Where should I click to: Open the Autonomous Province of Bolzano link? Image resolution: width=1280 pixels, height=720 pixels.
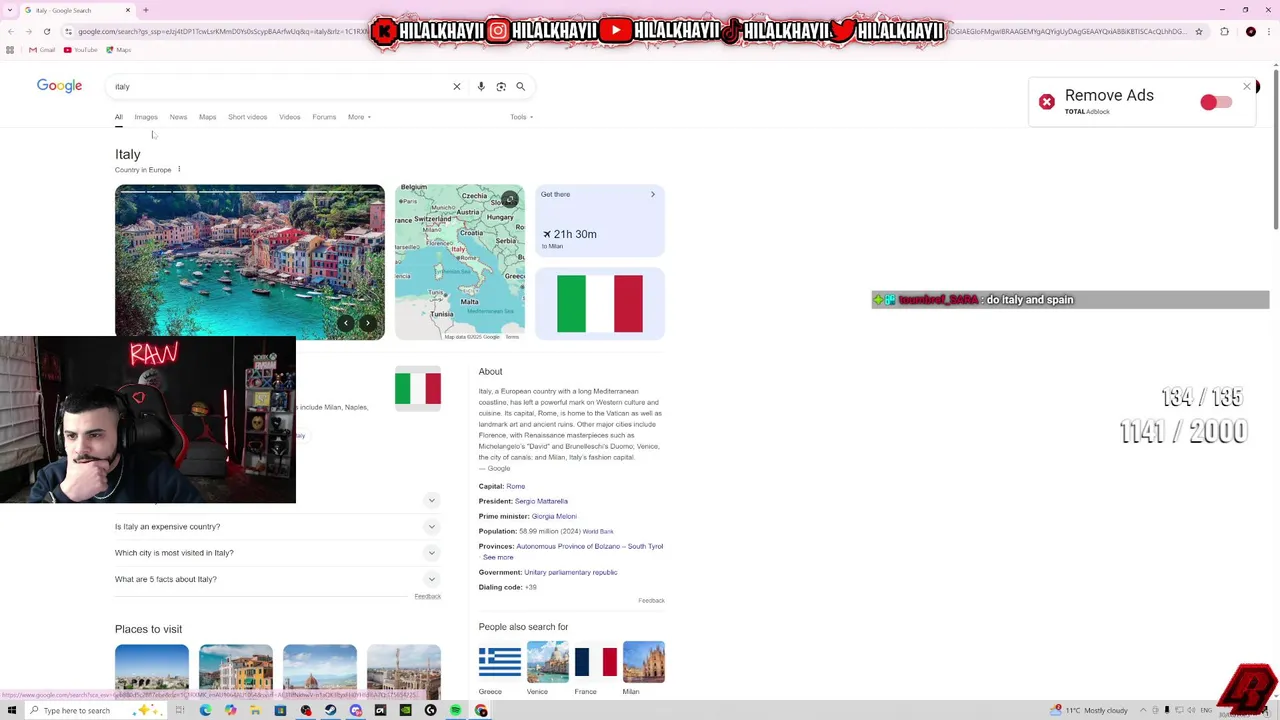(x=589, y=546)
